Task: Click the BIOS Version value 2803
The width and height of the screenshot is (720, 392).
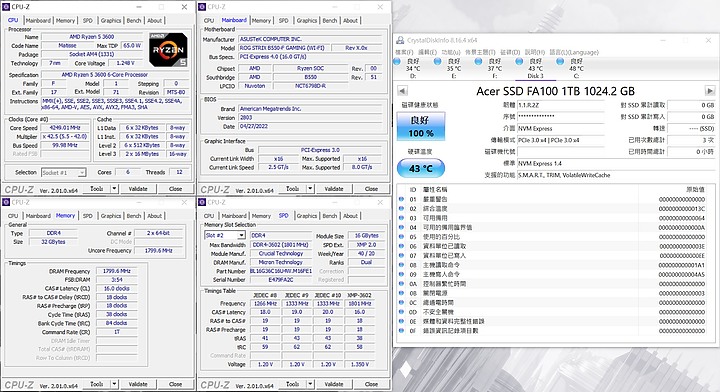Action: pos(310,118)
